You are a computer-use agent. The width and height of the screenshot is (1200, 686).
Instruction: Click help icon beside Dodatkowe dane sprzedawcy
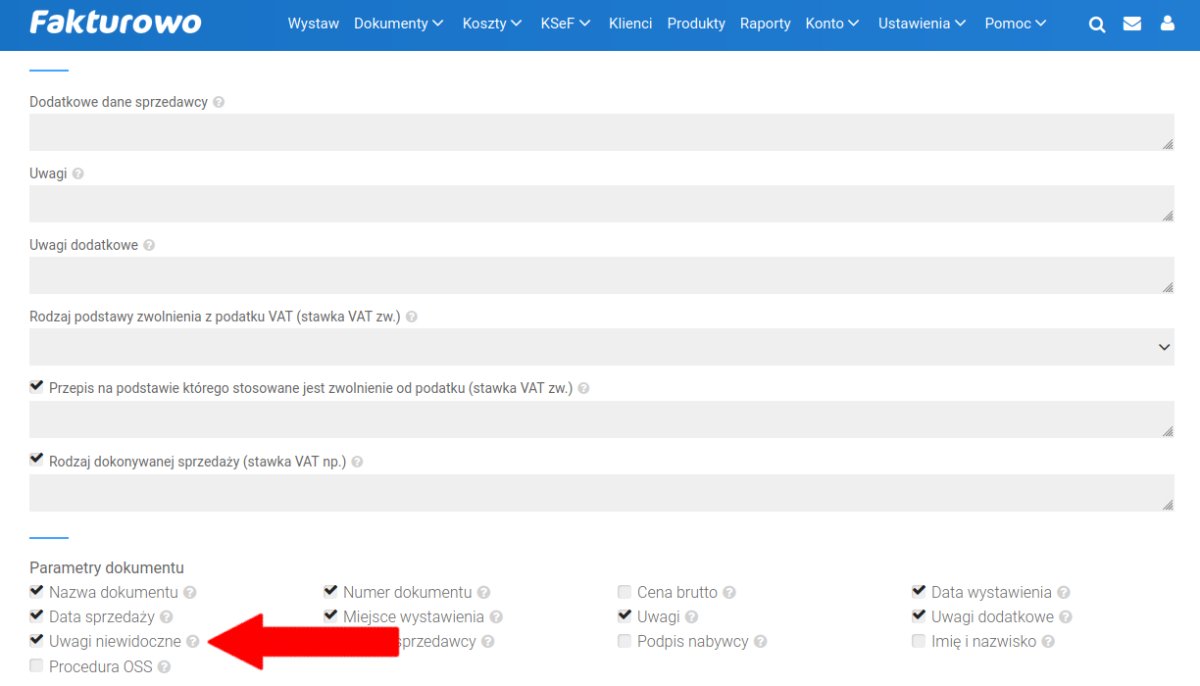[x=219, y=102]
